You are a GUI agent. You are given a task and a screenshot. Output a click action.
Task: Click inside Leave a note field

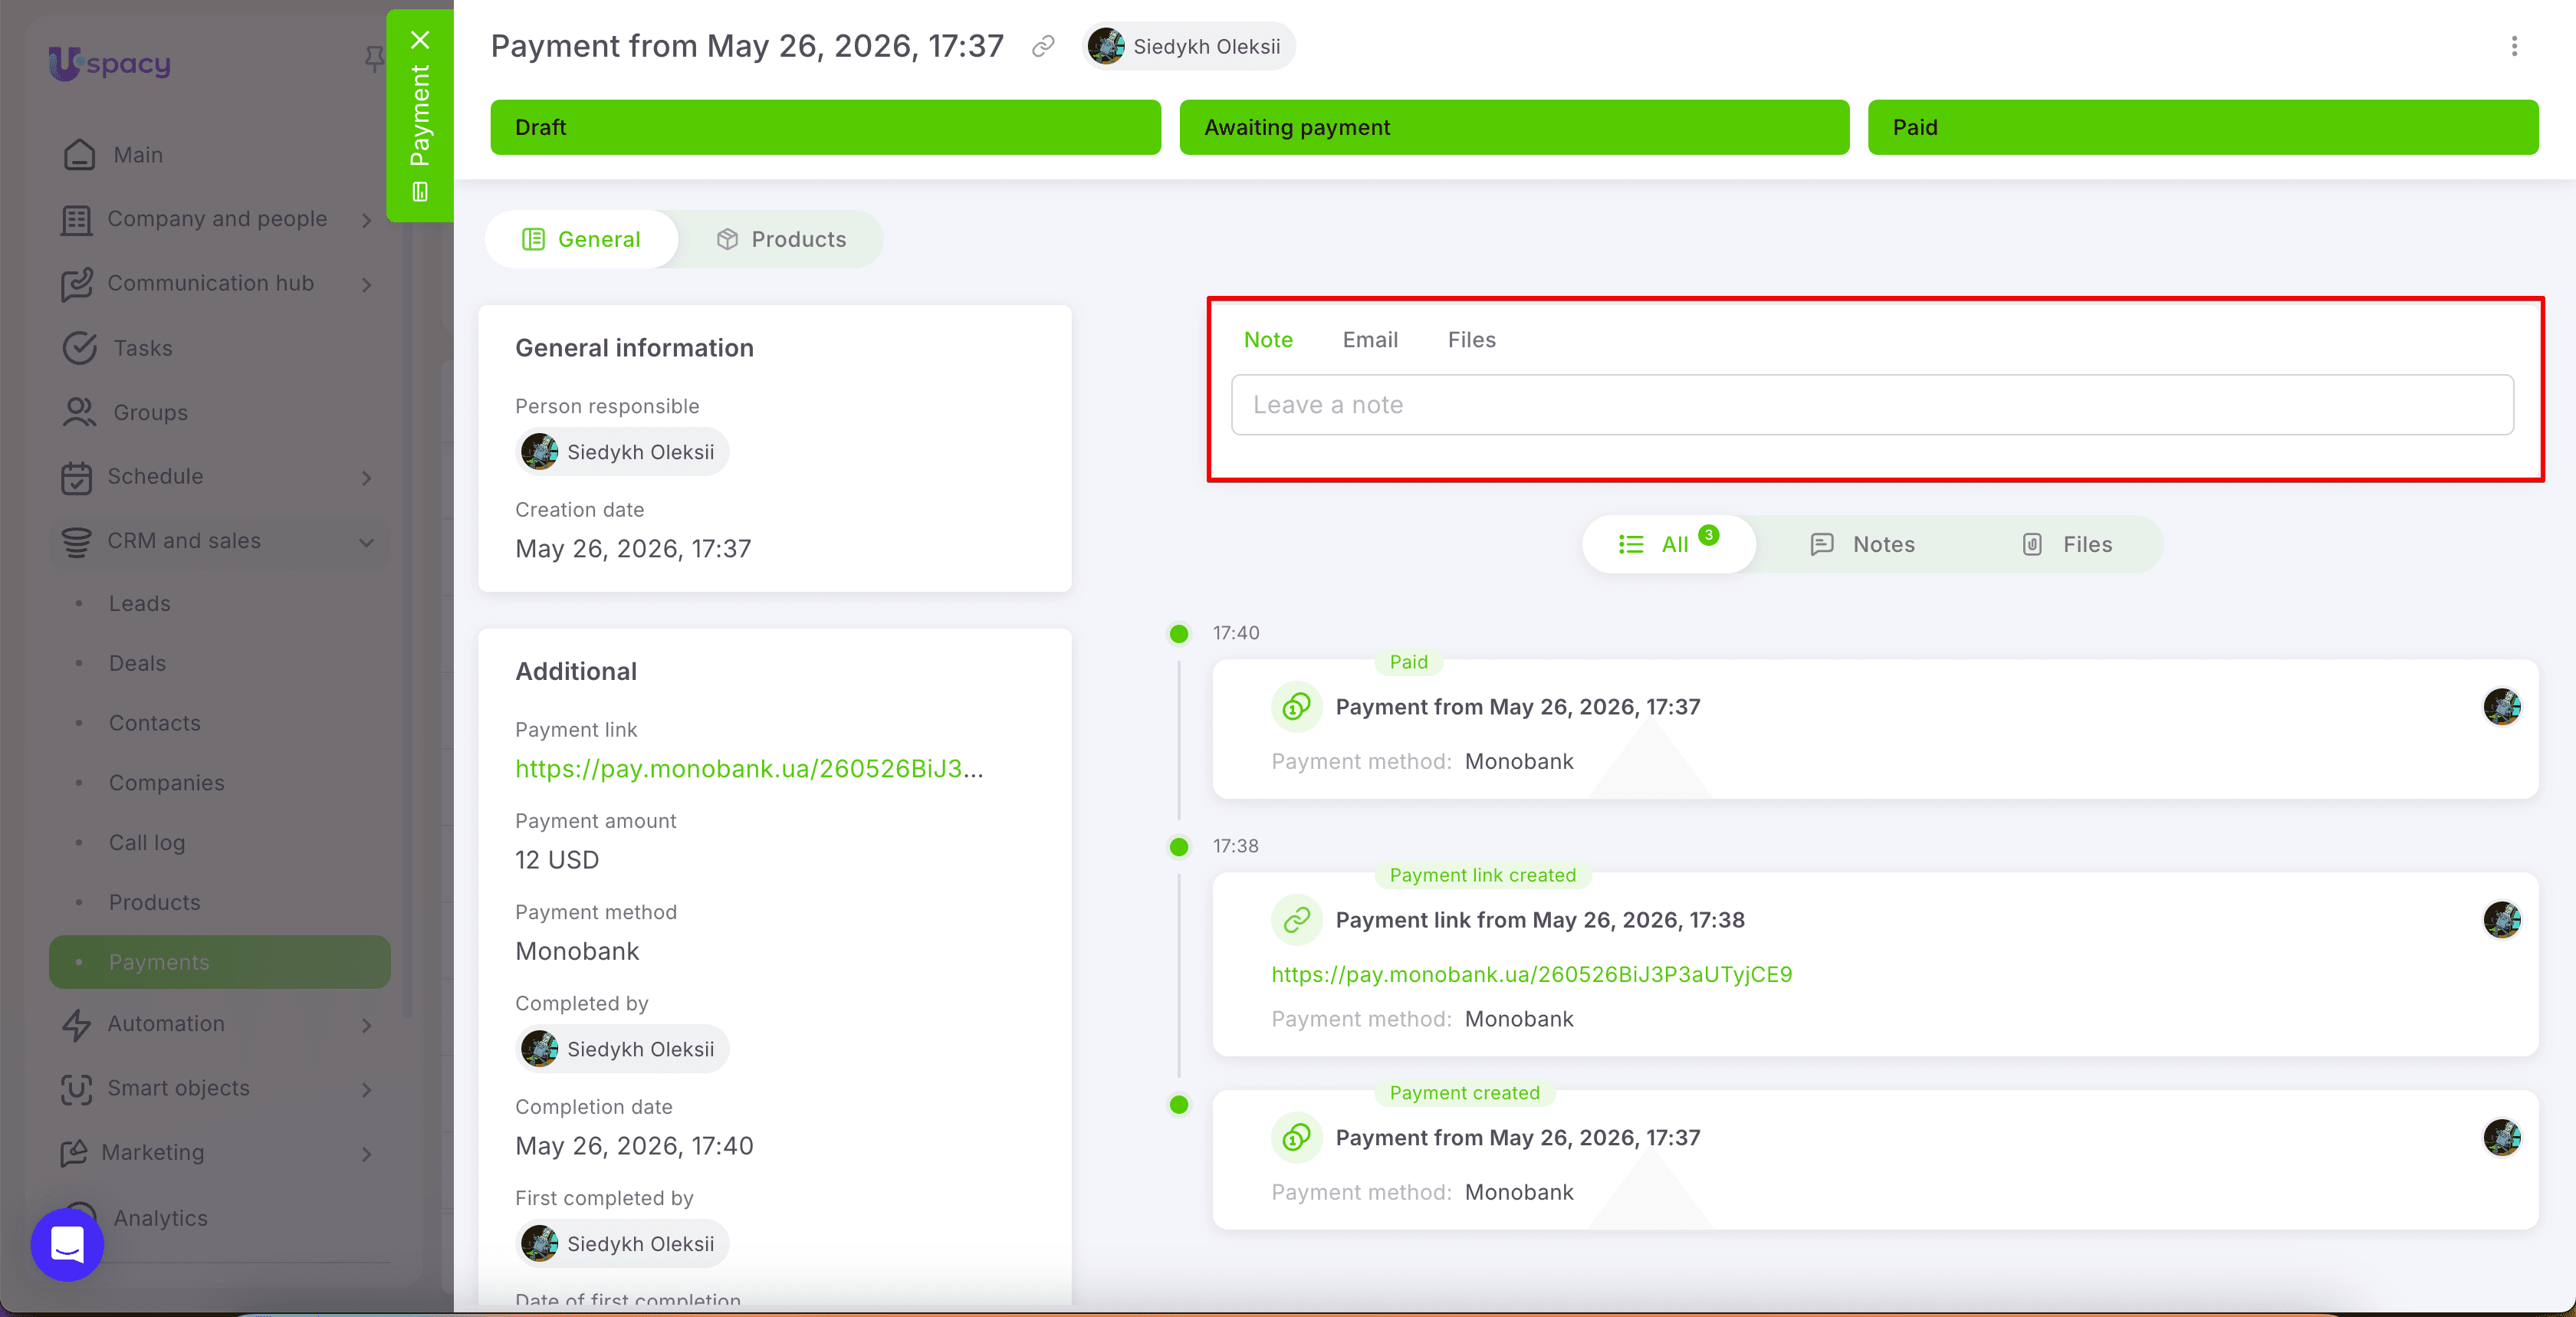[x=1872, y=405]
